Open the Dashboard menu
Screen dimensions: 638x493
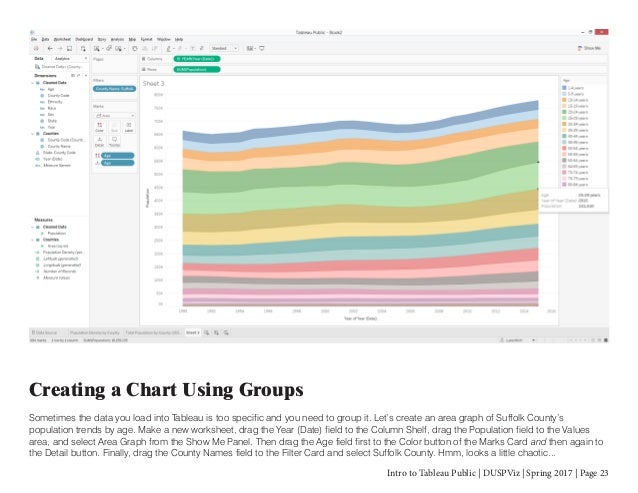pos(84,39)
